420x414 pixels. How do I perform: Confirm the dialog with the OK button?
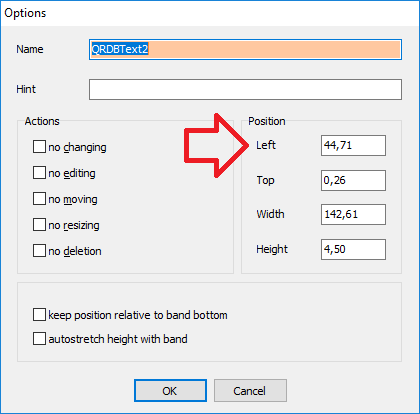[170, 390]
